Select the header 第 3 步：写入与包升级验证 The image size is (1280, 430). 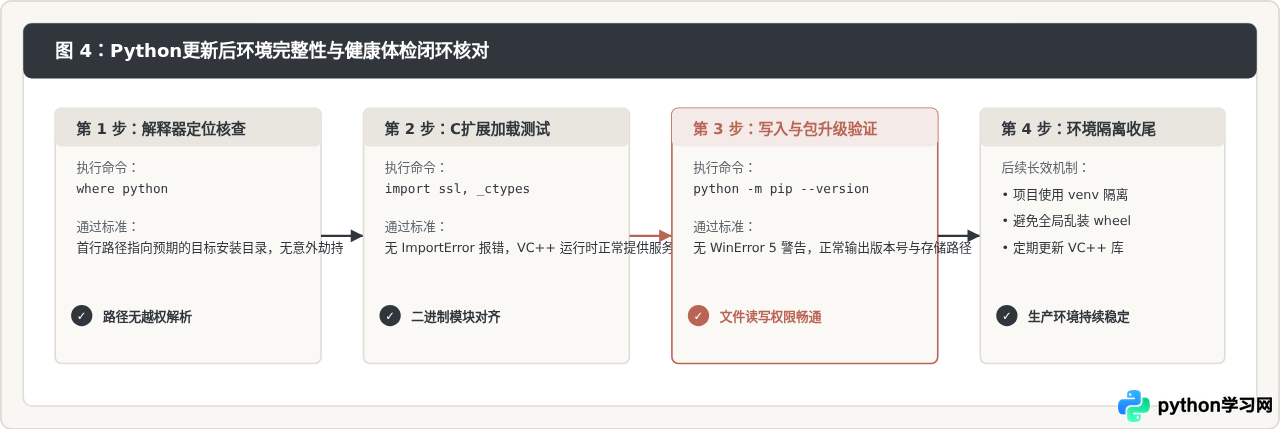tap(785, 129)
